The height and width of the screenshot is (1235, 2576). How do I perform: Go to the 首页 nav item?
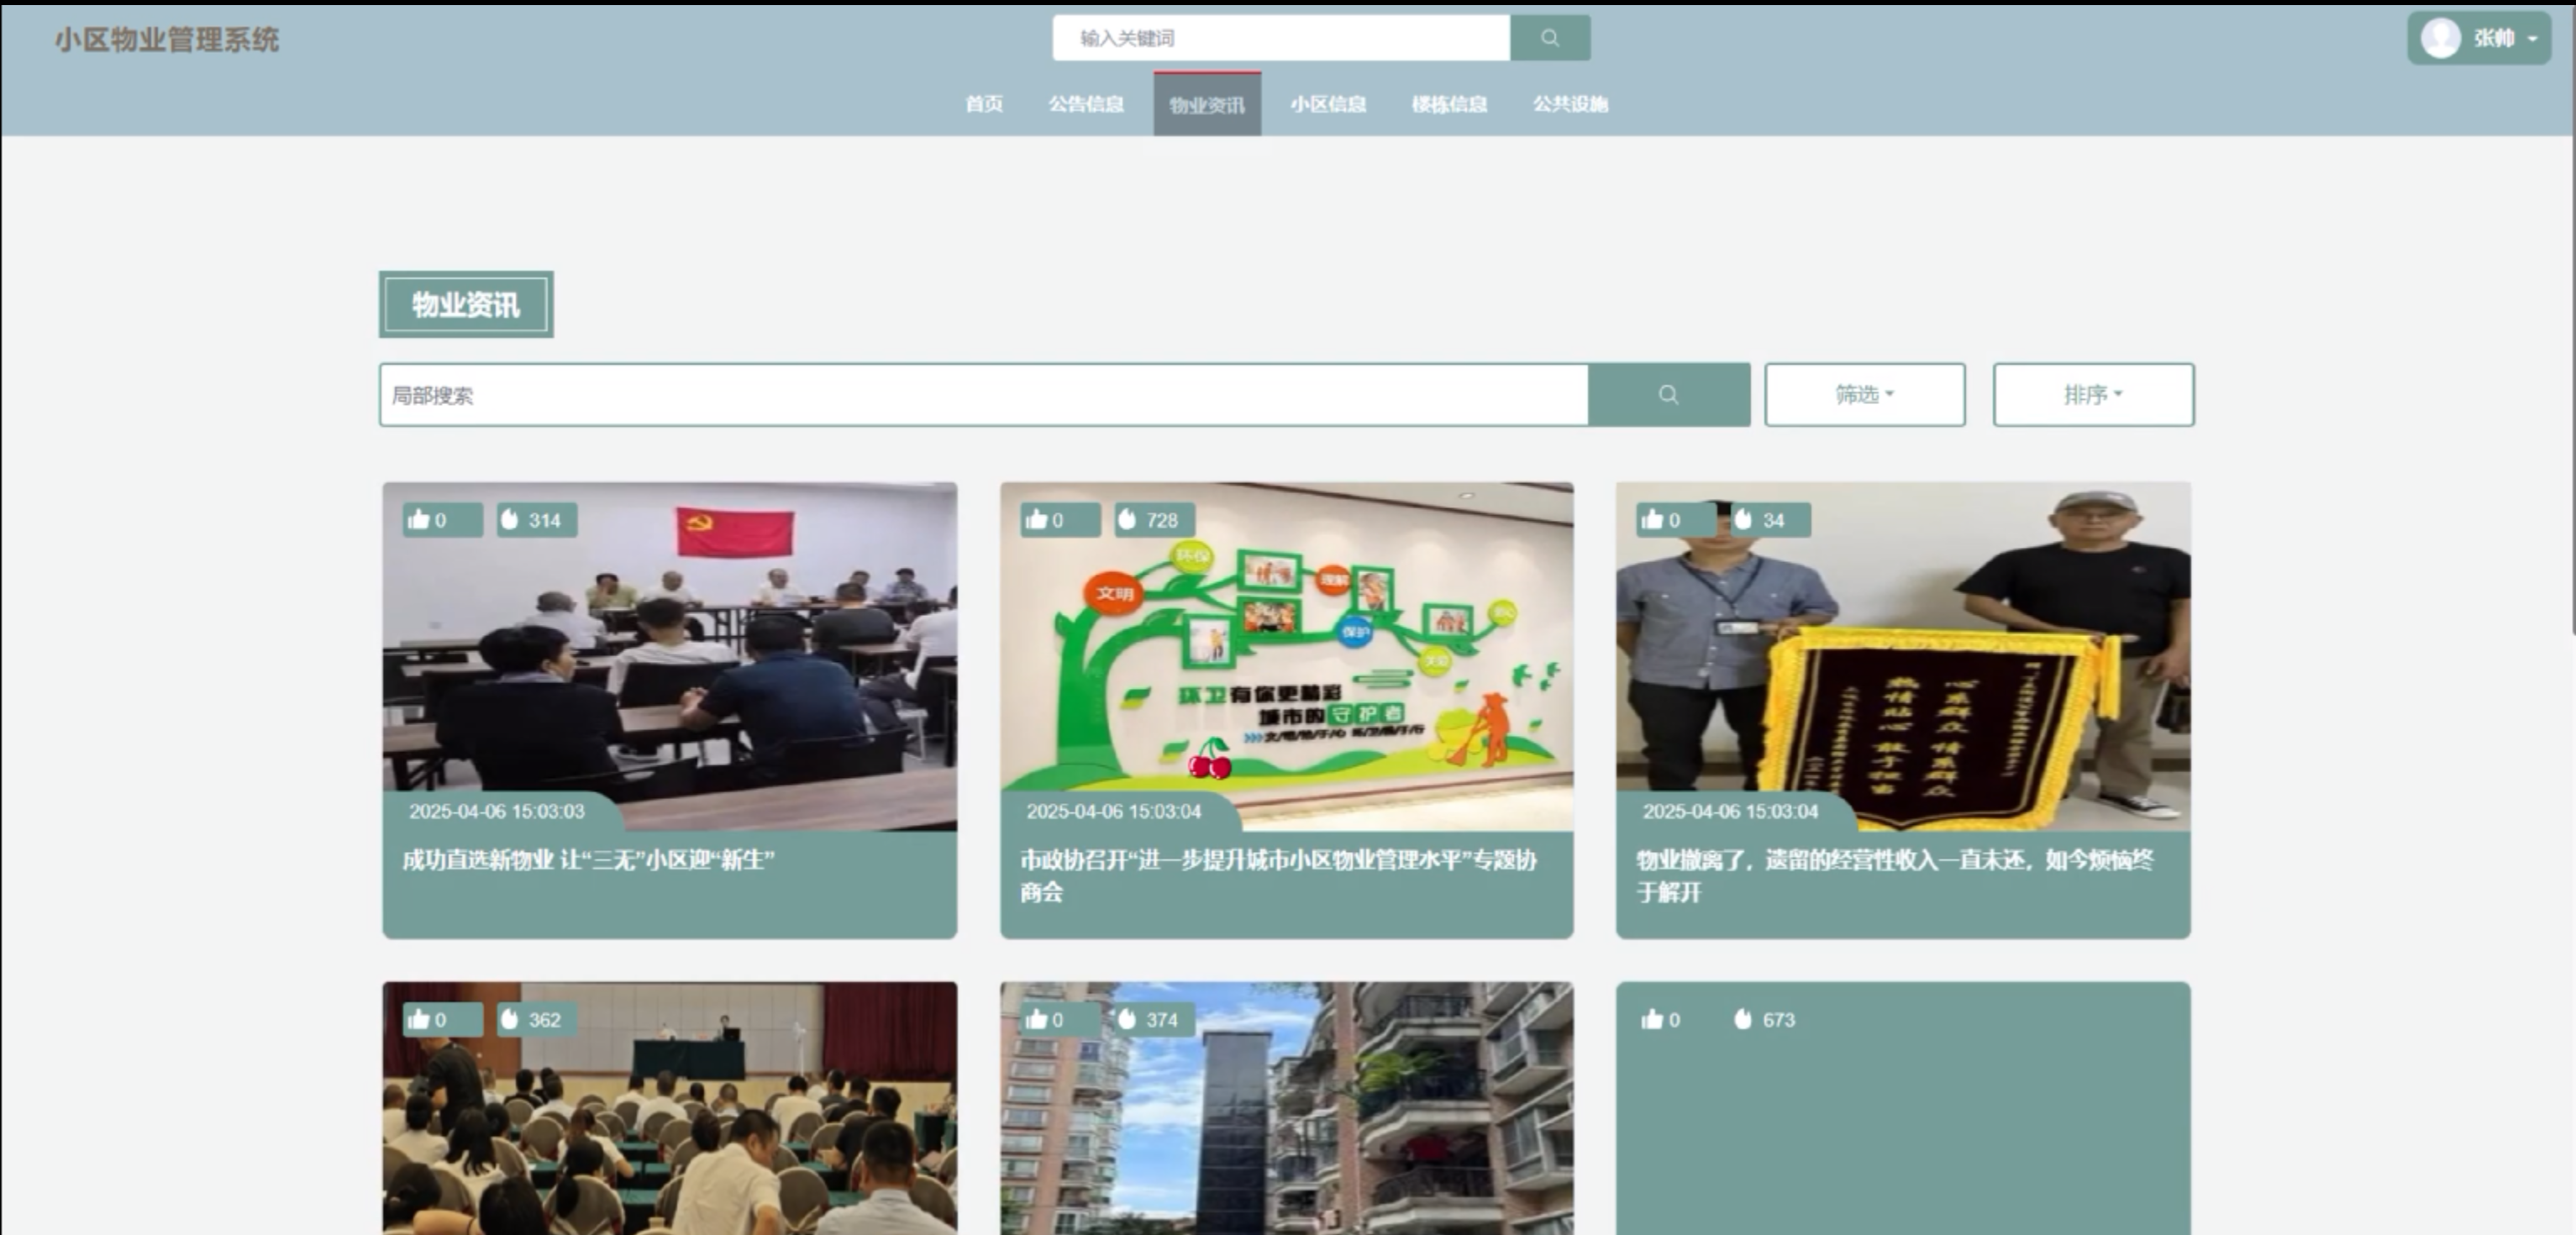click(x=984, y=104)
